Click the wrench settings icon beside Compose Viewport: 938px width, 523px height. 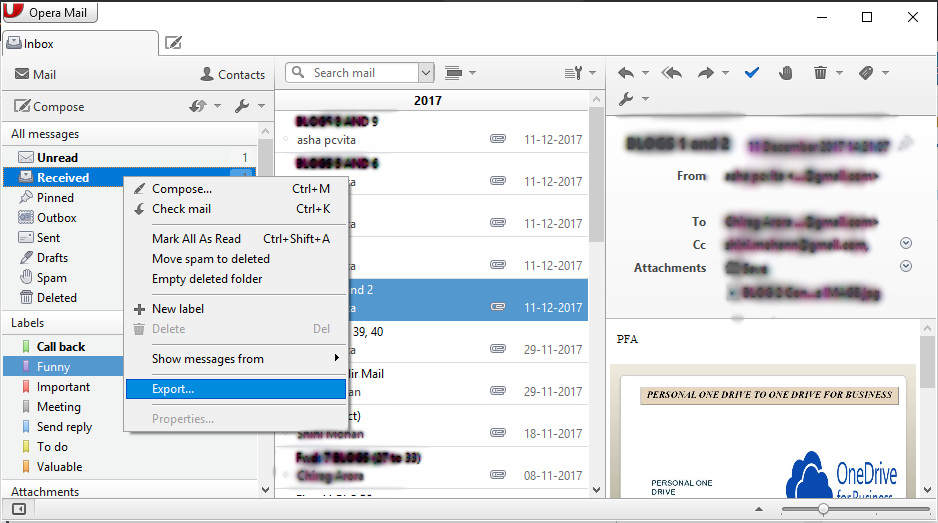coord(242,106)
